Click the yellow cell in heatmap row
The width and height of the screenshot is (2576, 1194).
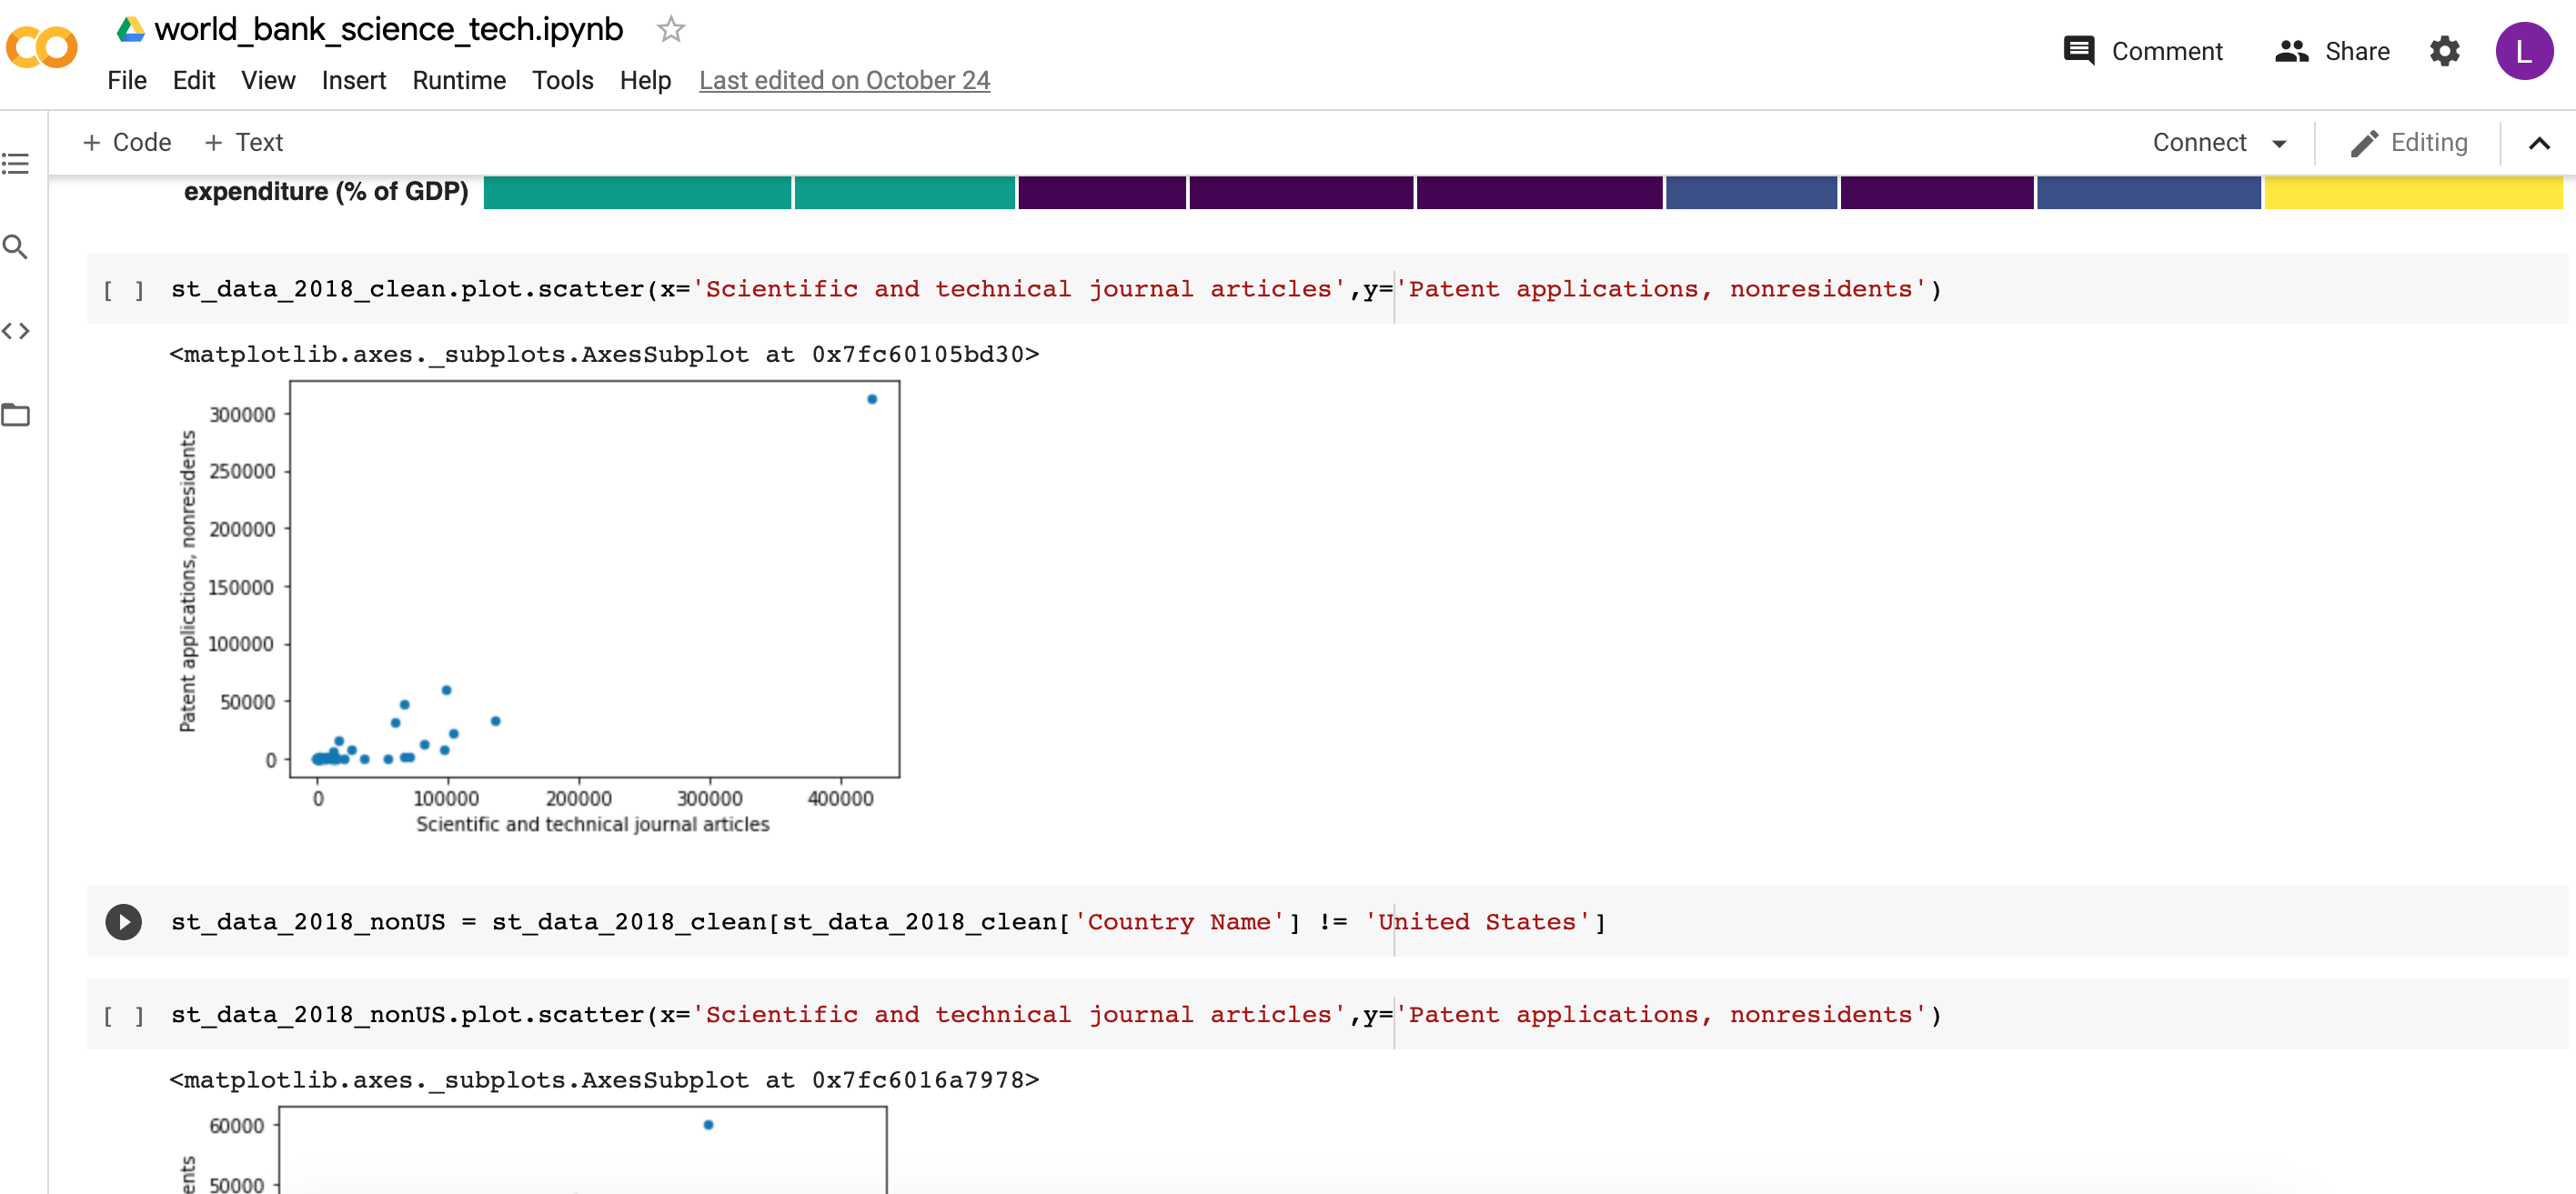pyautogui.click(x=2412, y=192)
